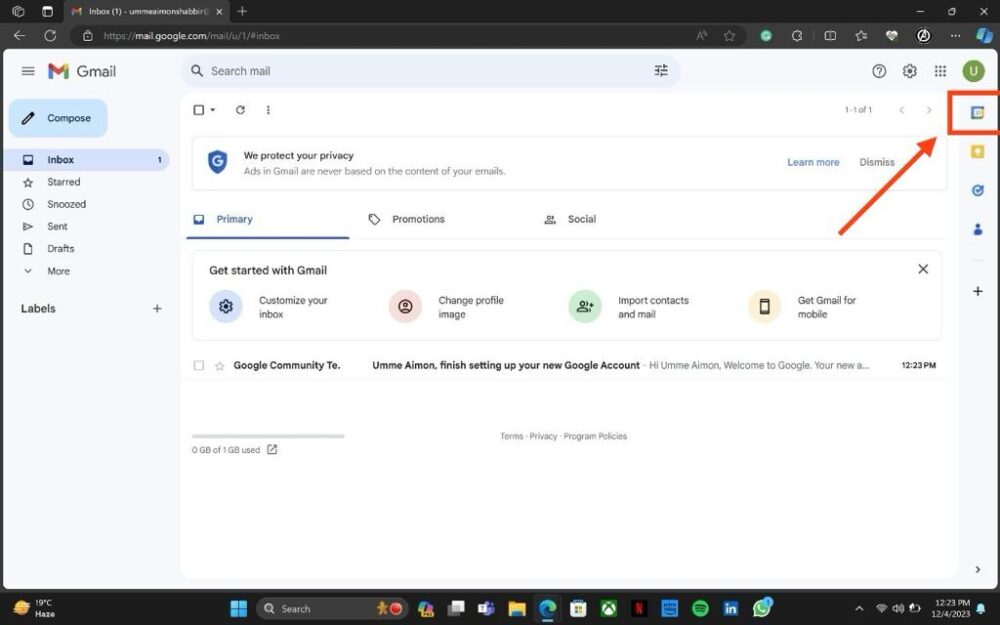Open Google Calendar side panel icon
Viewport: 1000px width, 625px height.
tap(977, 112)
